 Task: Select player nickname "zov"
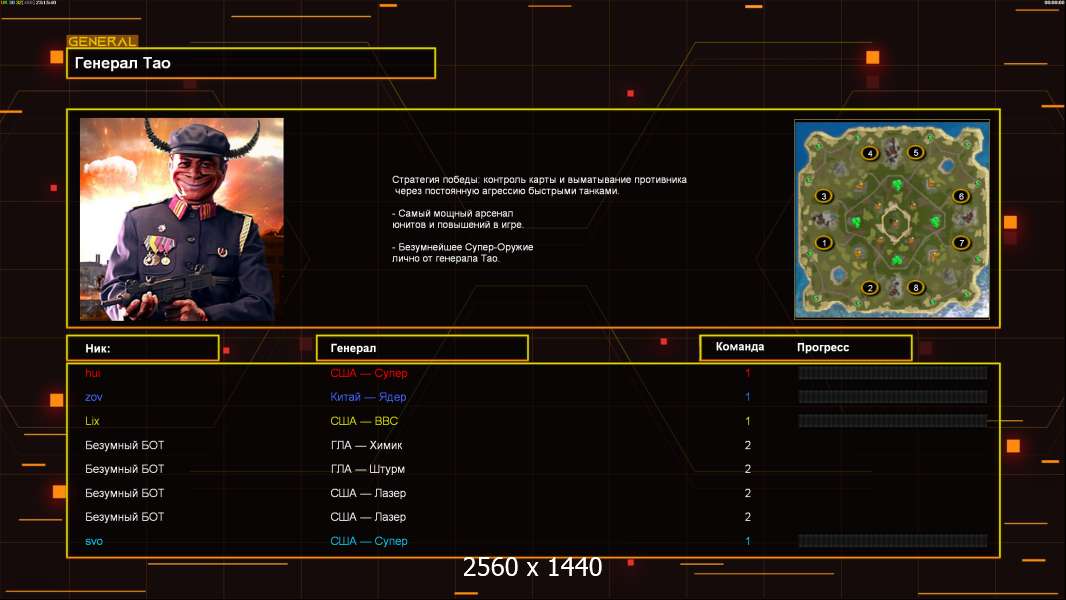tap(94, 397)
